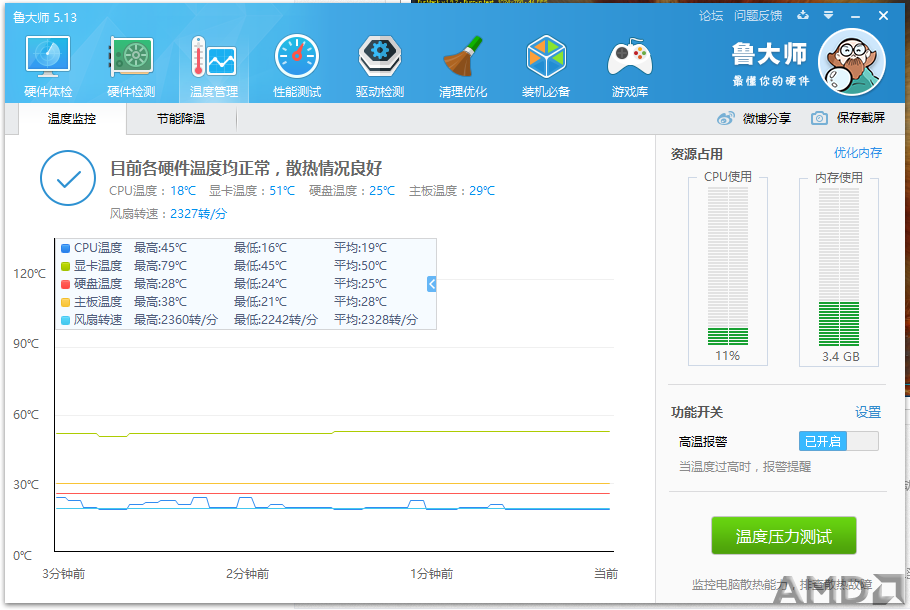Click the 内存使用 memory bar meter
Screen dimensions: 910x610
click(839, 266)
